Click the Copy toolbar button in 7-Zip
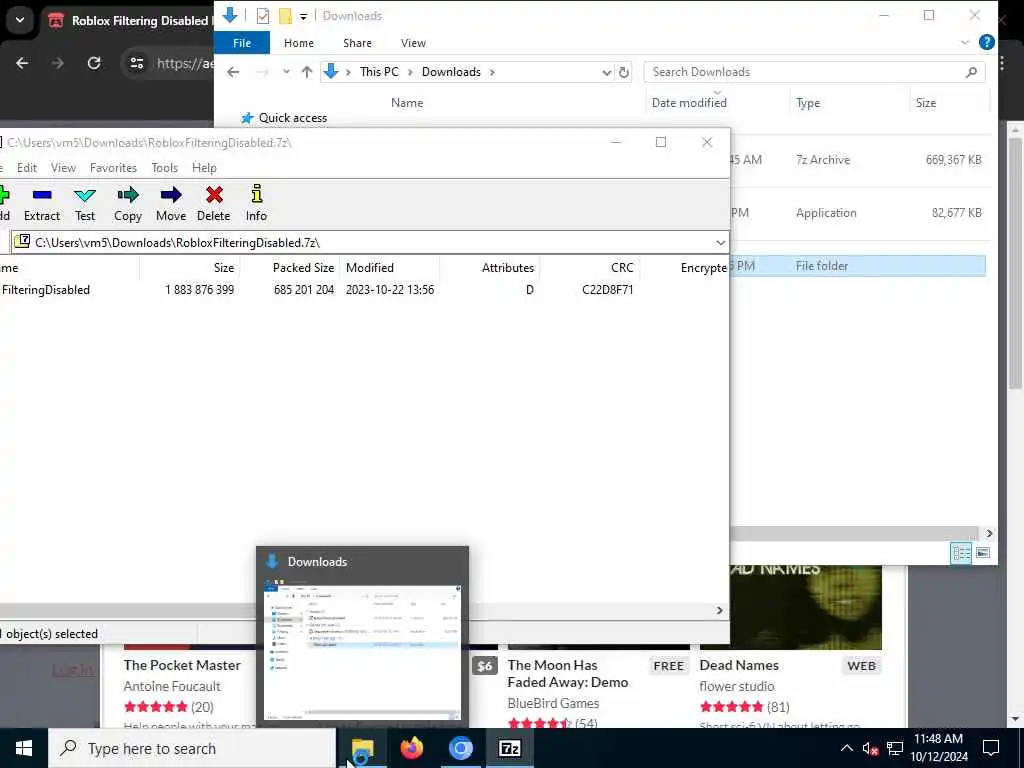 (x=128, y=204)
